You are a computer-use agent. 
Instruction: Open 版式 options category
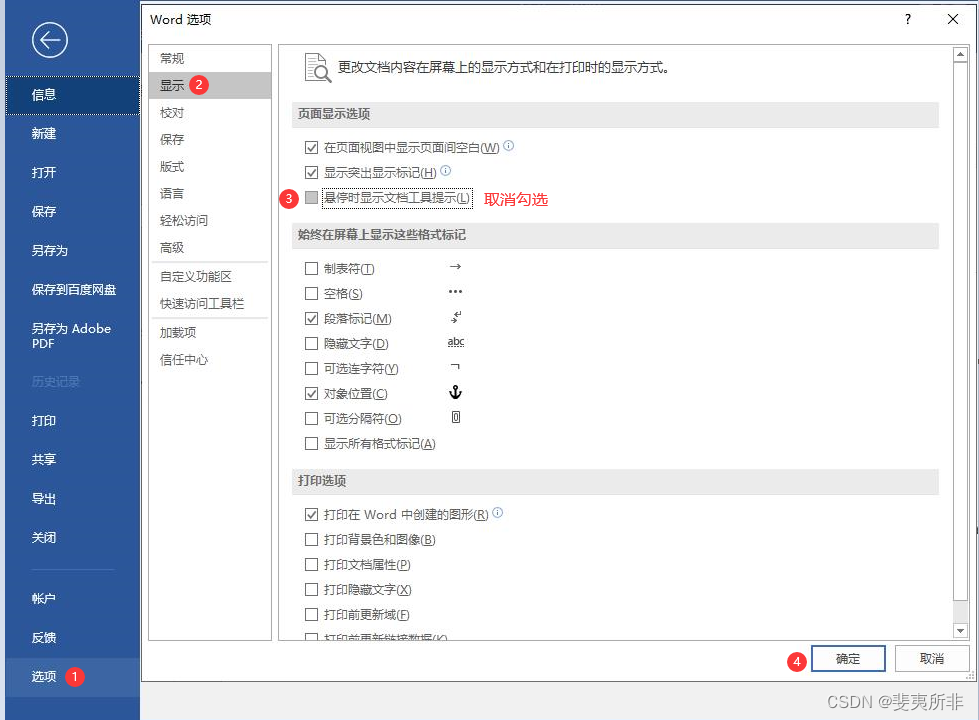210,167
